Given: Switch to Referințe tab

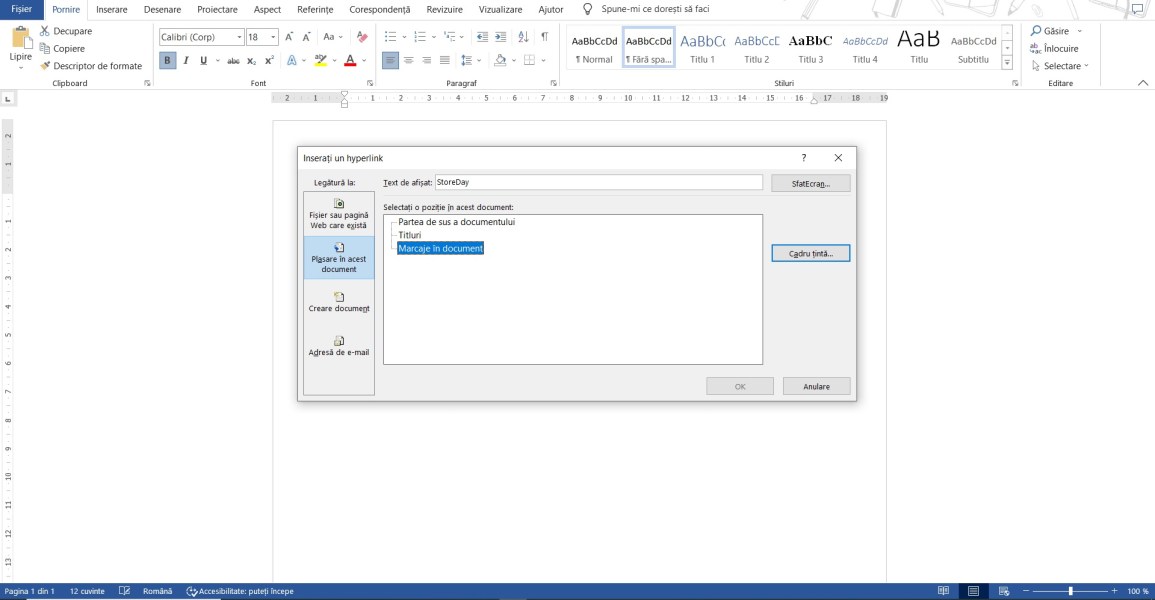Looking at the screenshot, I should pyautogui.click(x=315, y=10).
